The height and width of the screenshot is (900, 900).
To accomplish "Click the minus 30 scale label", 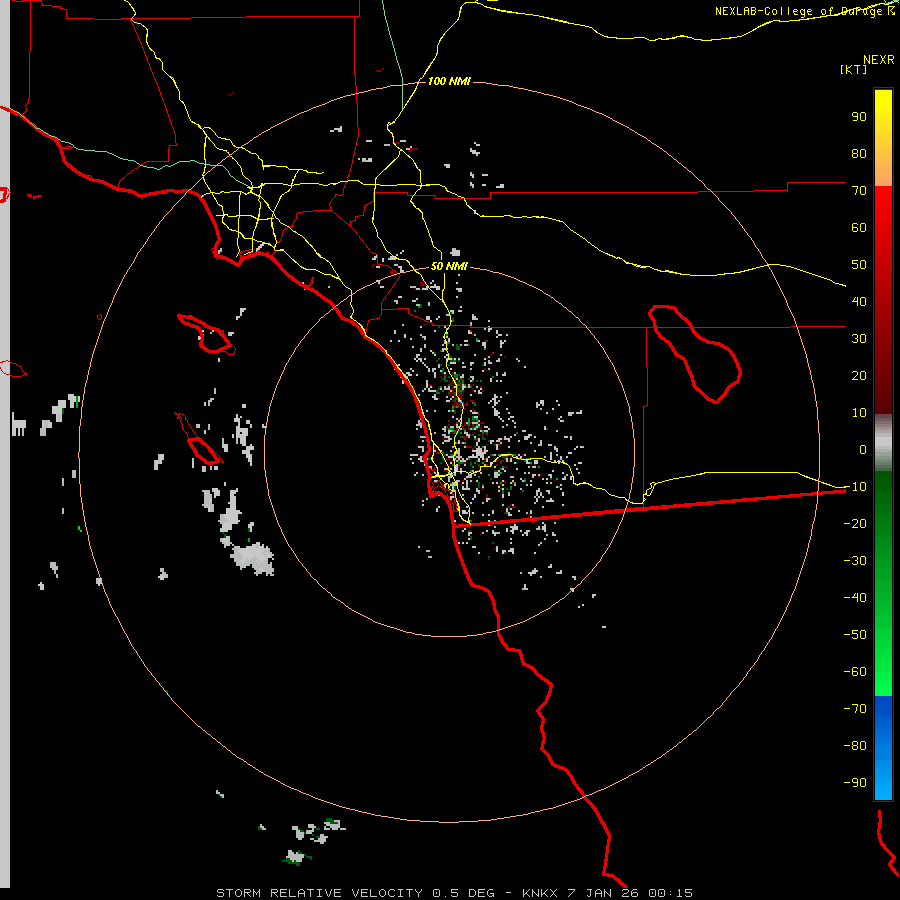I will pyautogui.click(x=855, y=561).
